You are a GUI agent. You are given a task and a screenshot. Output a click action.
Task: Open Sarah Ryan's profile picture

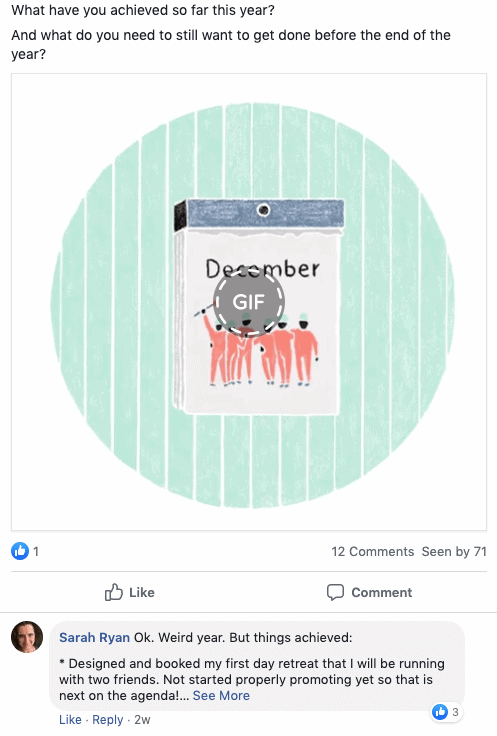click(x=27, y=637)
